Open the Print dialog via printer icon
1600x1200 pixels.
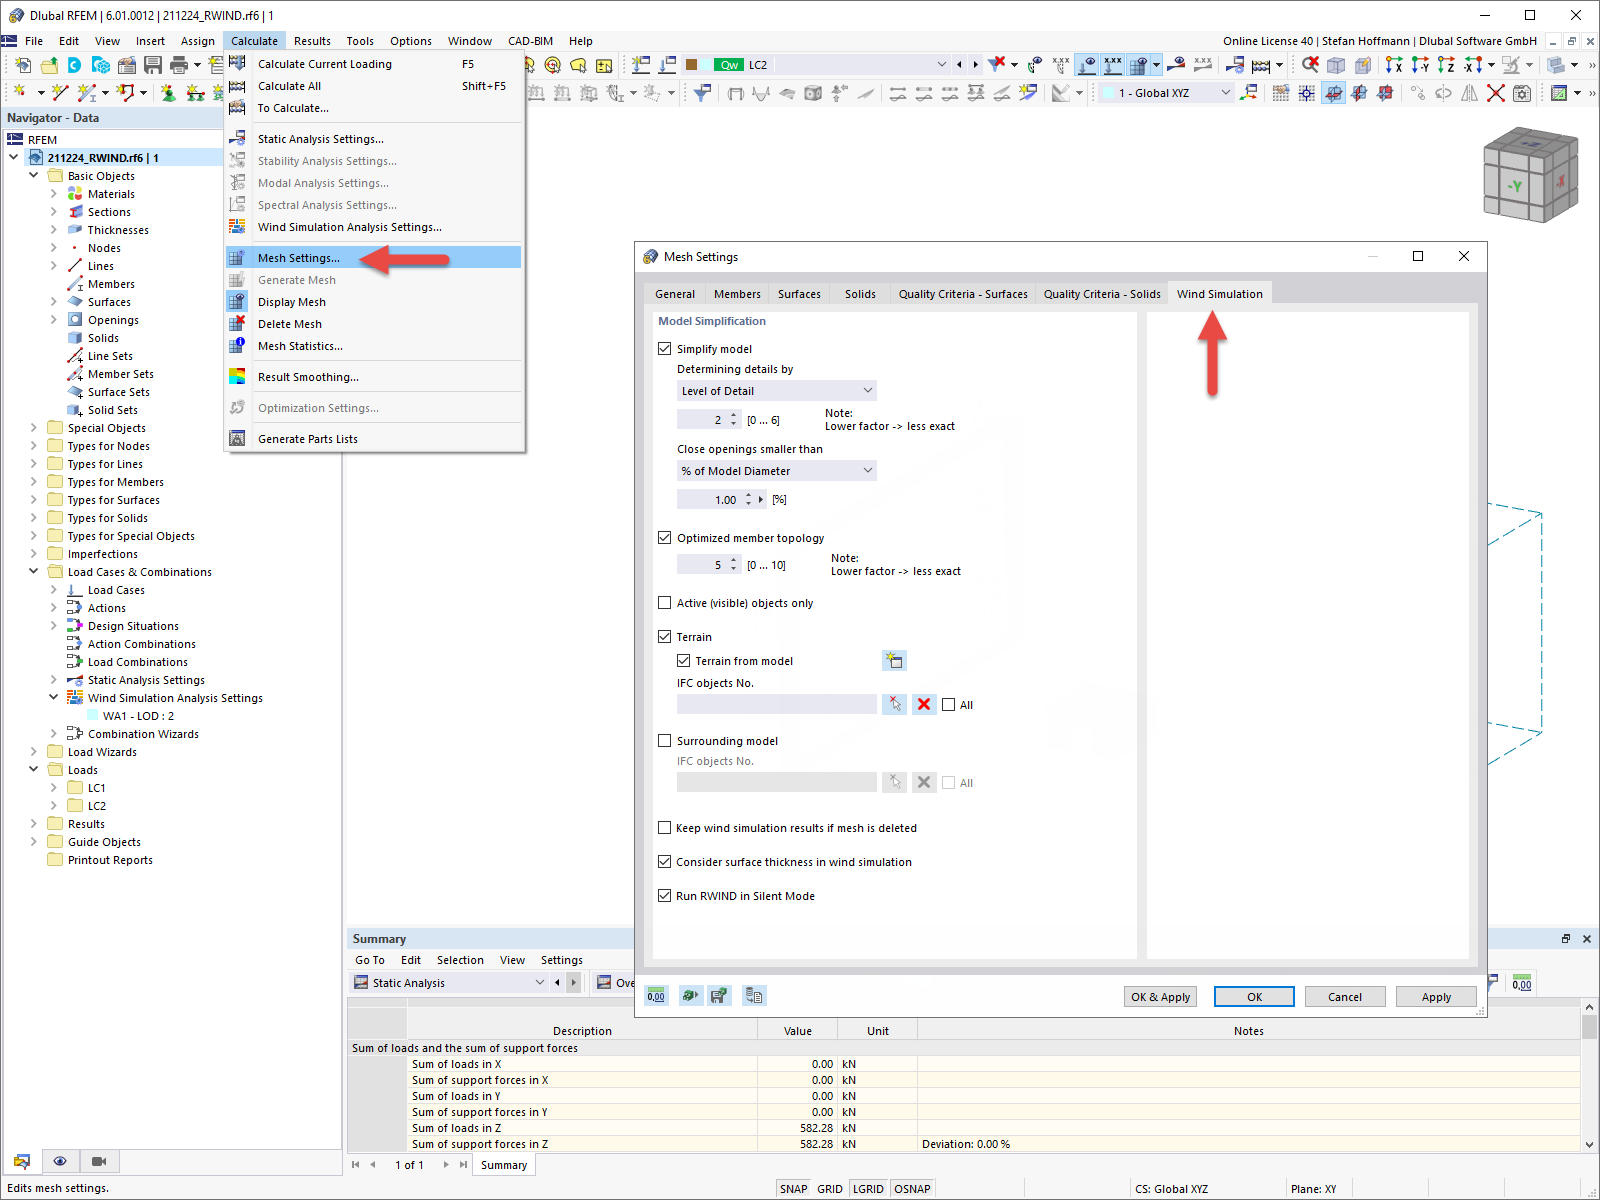179,63
